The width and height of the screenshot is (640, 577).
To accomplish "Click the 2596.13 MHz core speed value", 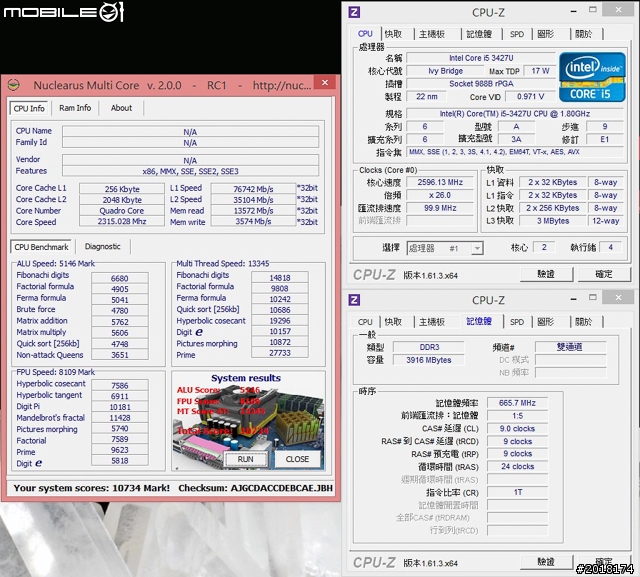I will coord(440,182).
